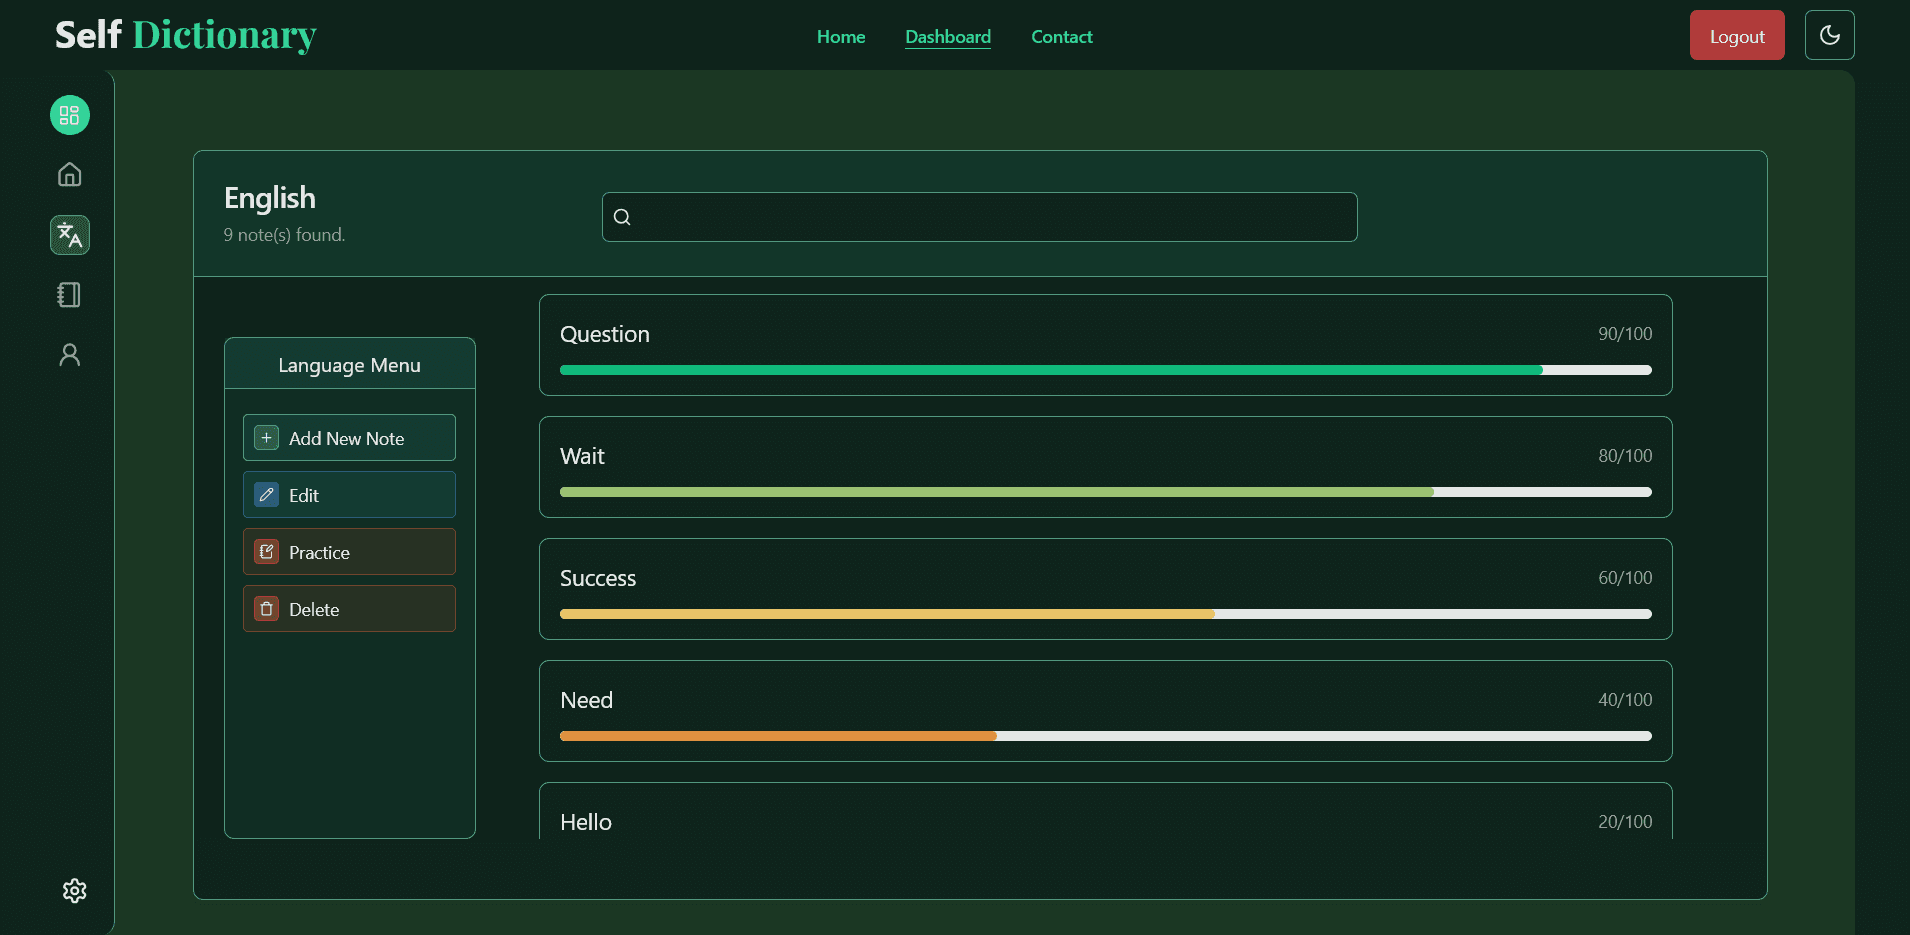Screen dimensions: 1910x935
Task: Open the Question note card
Action: pyautogui.click(x=1106, y=345)
